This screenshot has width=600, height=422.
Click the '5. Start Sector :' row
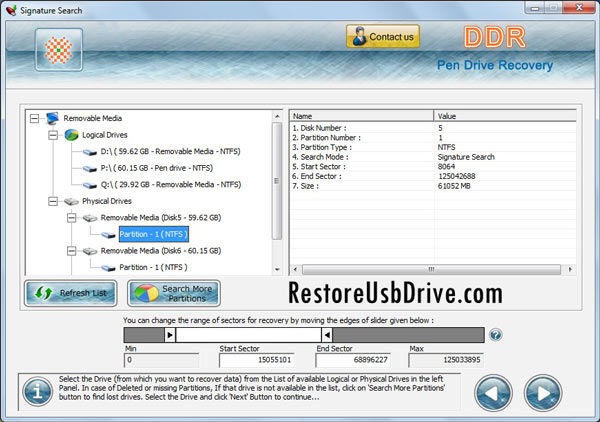[x=433, y=166]
